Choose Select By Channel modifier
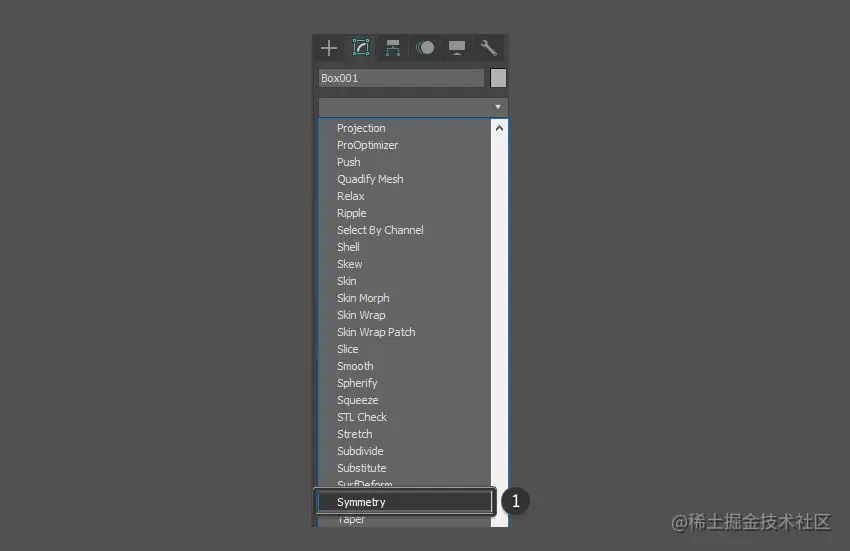 (x=380, y=230)
